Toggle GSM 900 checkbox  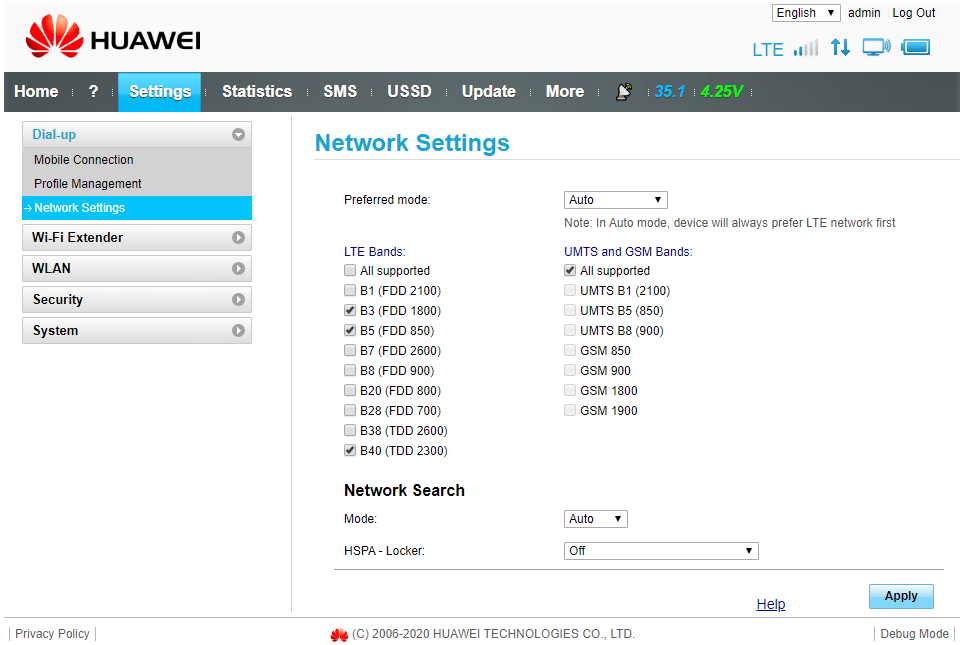click(570, 370)
